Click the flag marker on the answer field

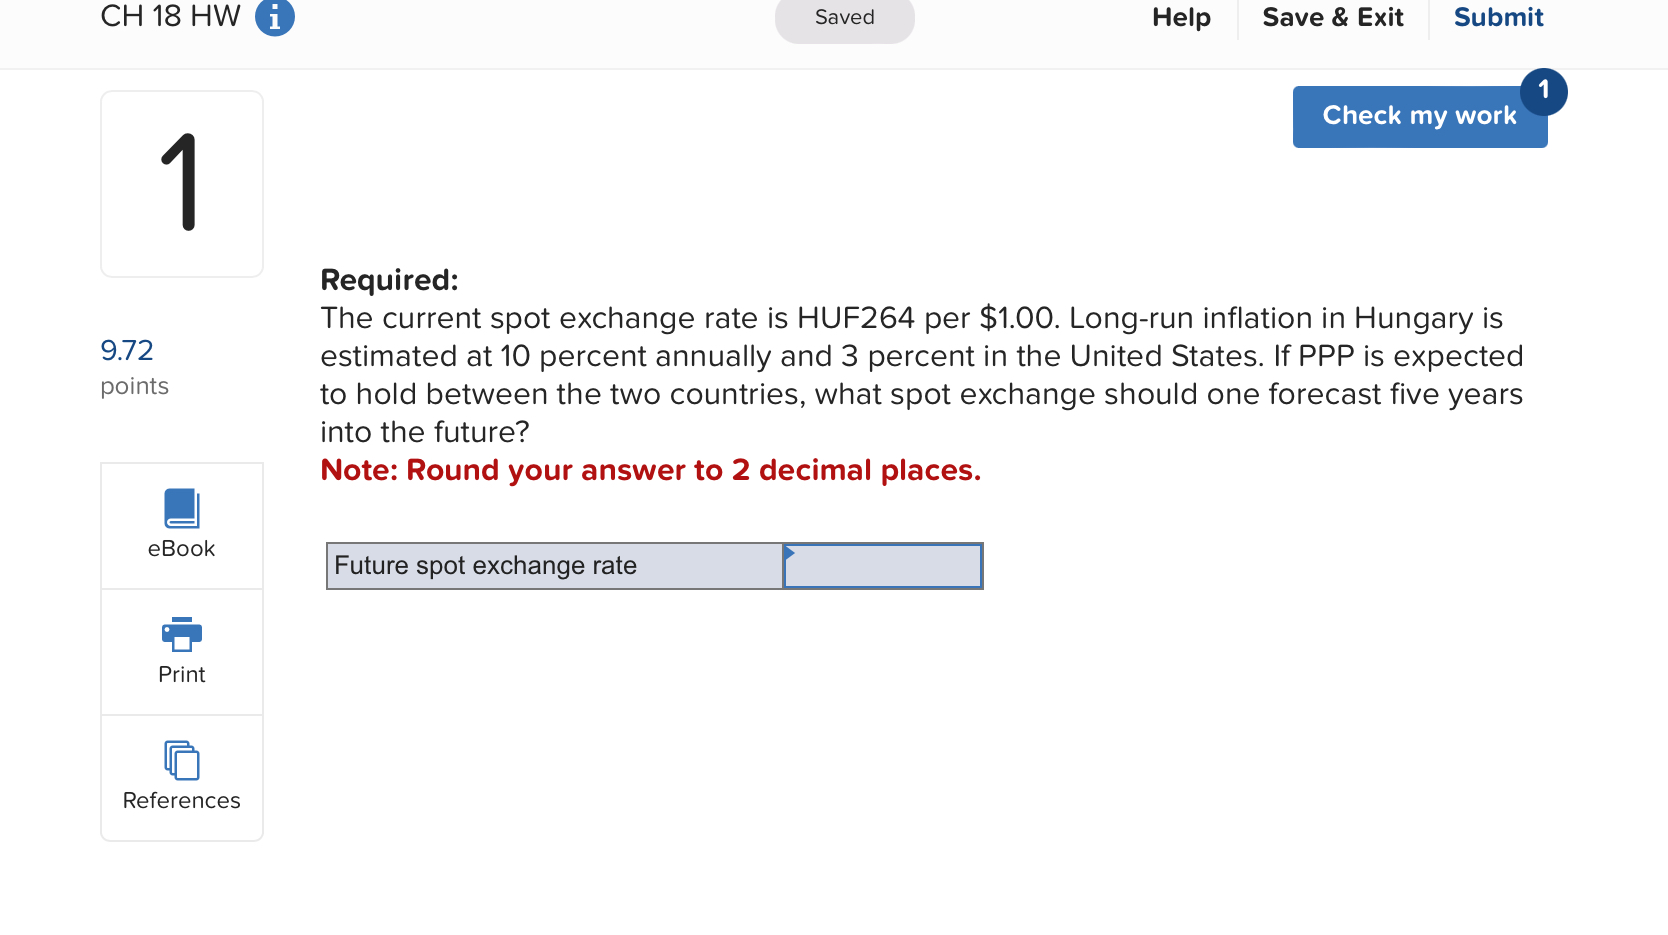[789, 552]
